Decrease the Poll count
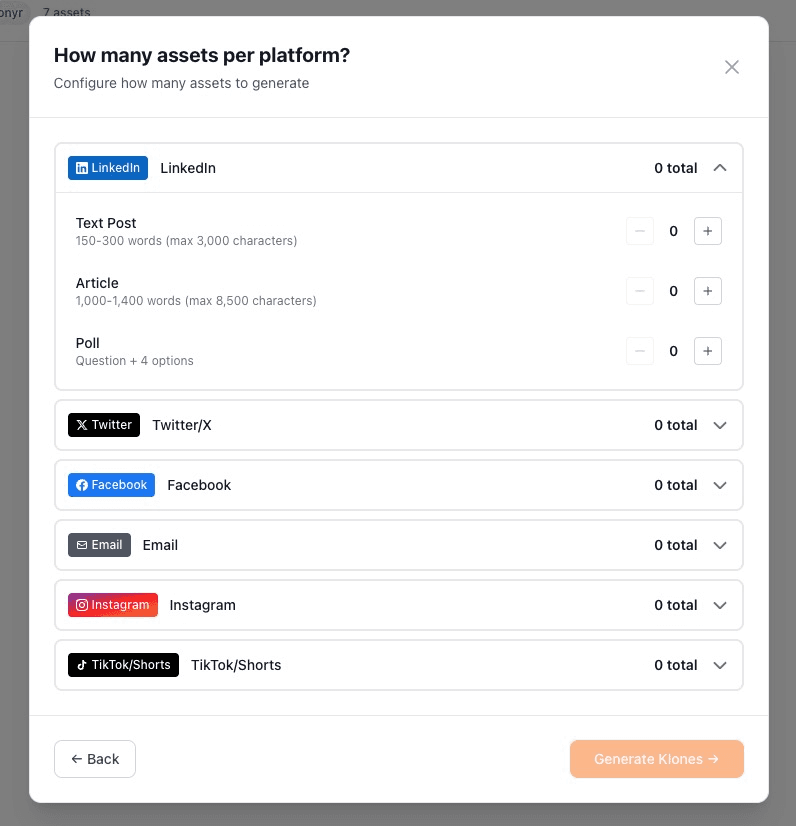 click(640, 351)
